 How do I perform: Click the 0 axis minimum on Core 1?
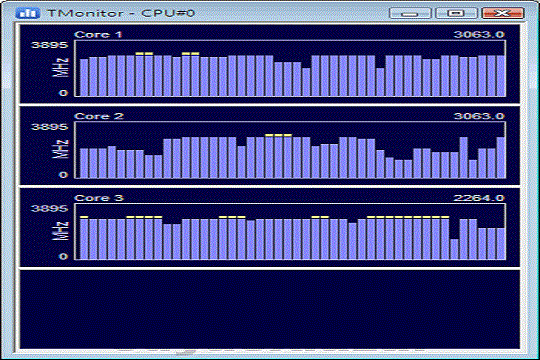point(63,93)
